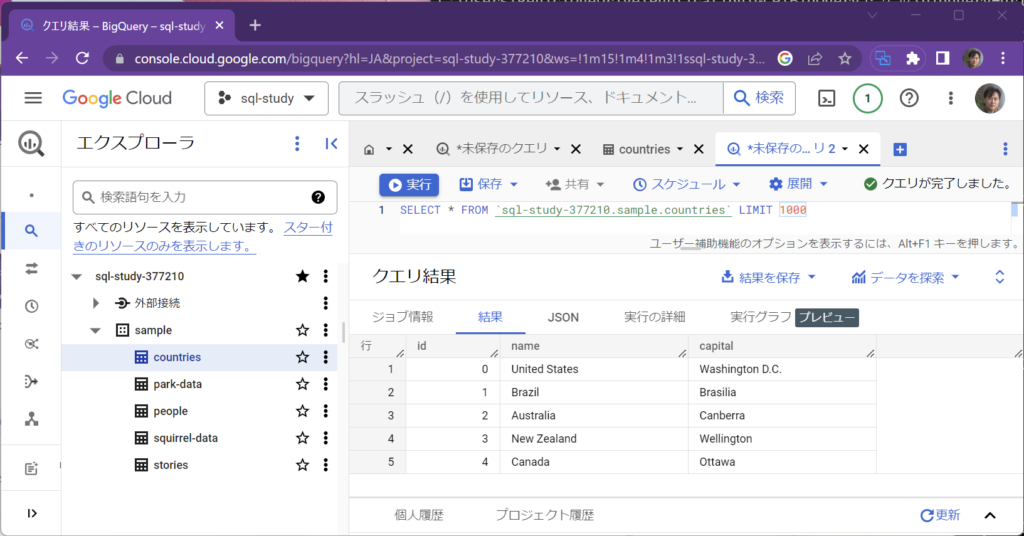Open the 展開 dropdown
1024x536 pixels.
point(798,185)
